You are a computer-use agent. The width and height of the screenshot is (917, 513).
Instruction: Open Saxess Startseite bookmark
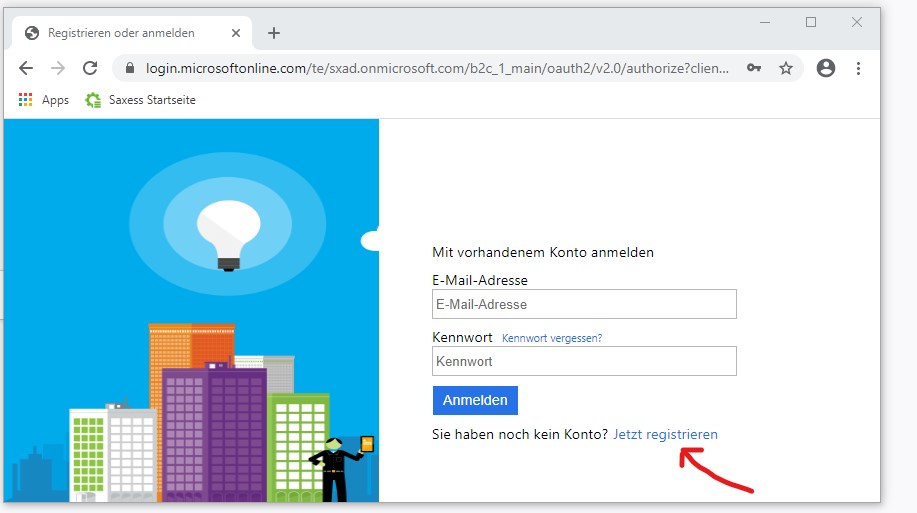click(x=141, y=100)
